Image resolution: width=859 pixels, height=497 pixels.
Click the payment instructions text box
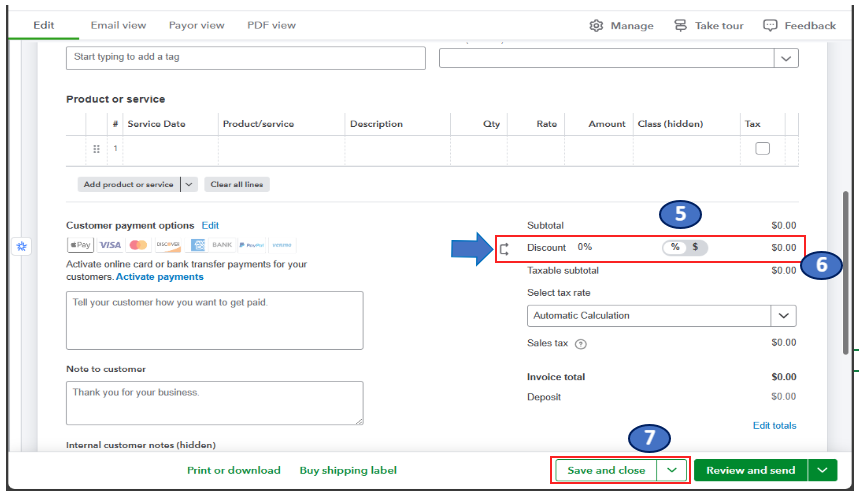pyautogui.click(x=215, y=321)
